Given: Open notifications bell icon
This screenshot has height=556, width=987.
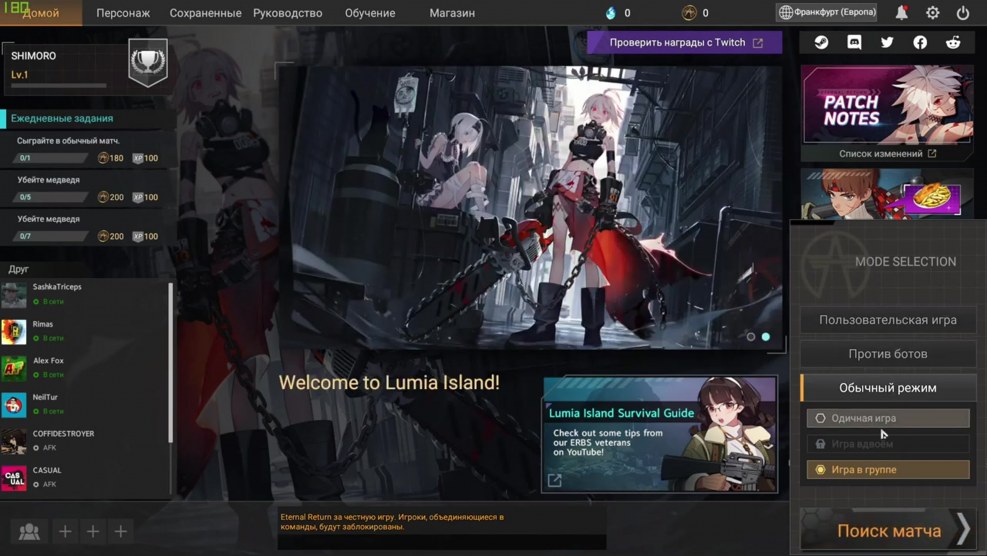Looking at the screenshot, I should coord(901,13).
